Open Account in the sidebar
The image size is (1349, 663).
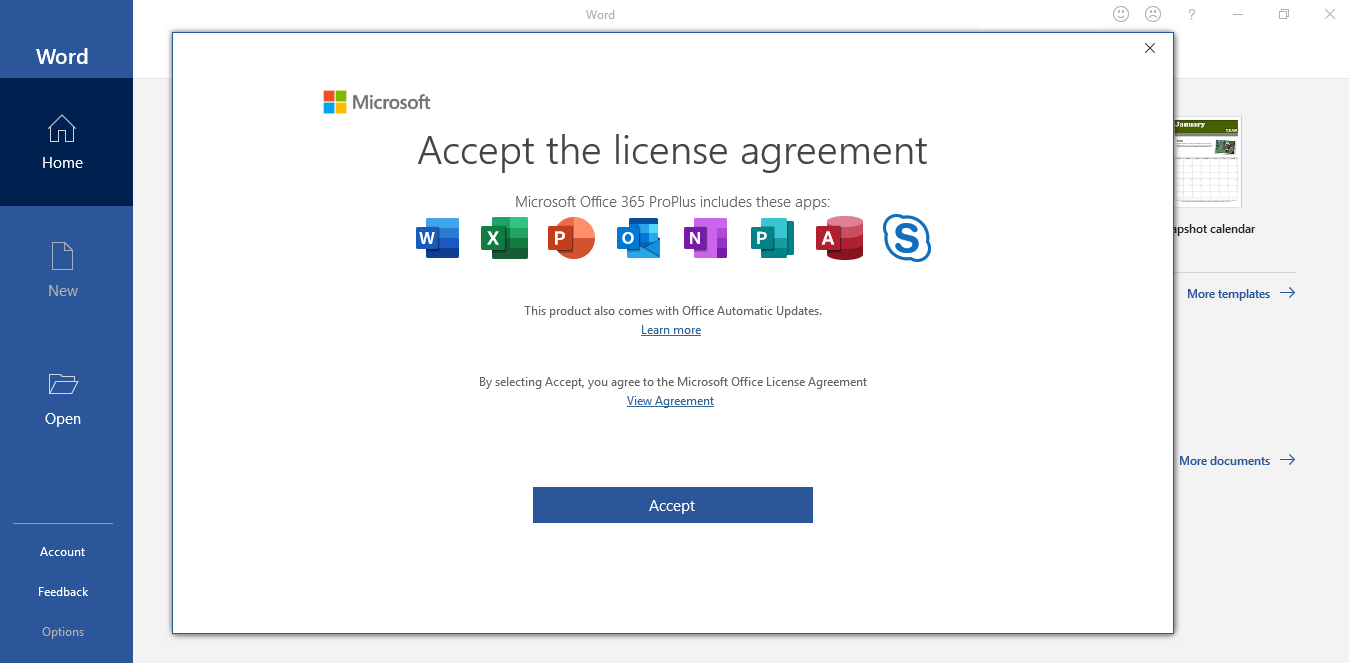point(62,552)
